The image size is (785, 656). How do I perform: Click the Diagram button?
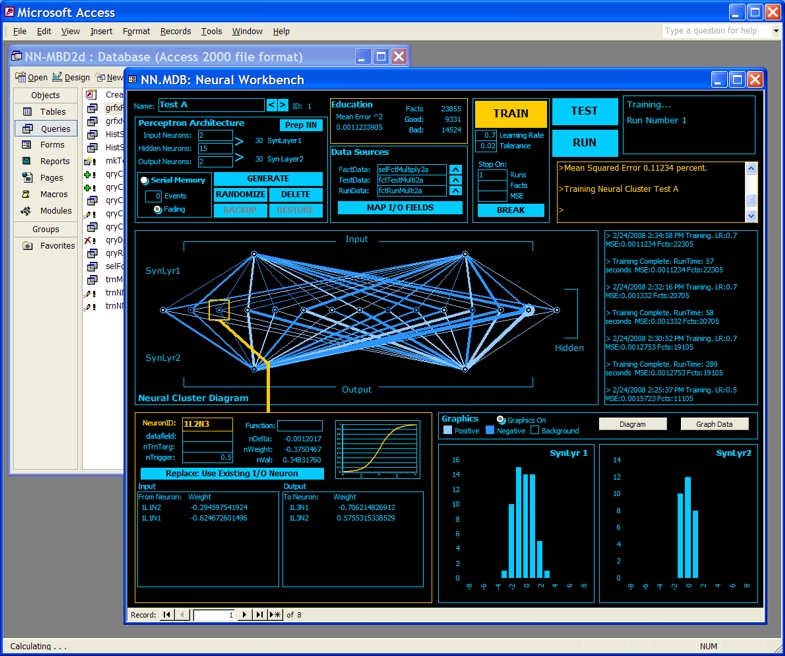pos(632,424)
